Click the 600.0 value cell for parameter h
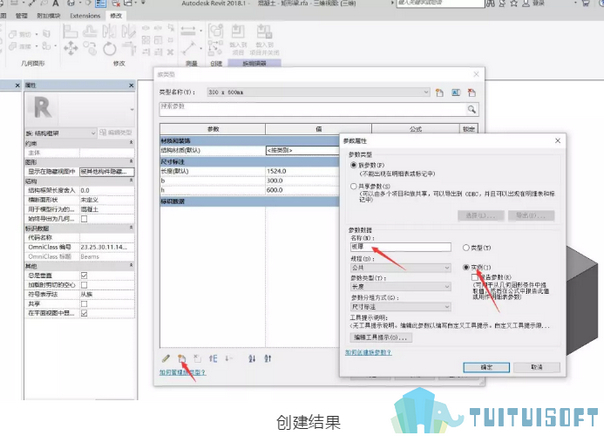The height and width of the screenshot is (436, 604). coord(302,190)
